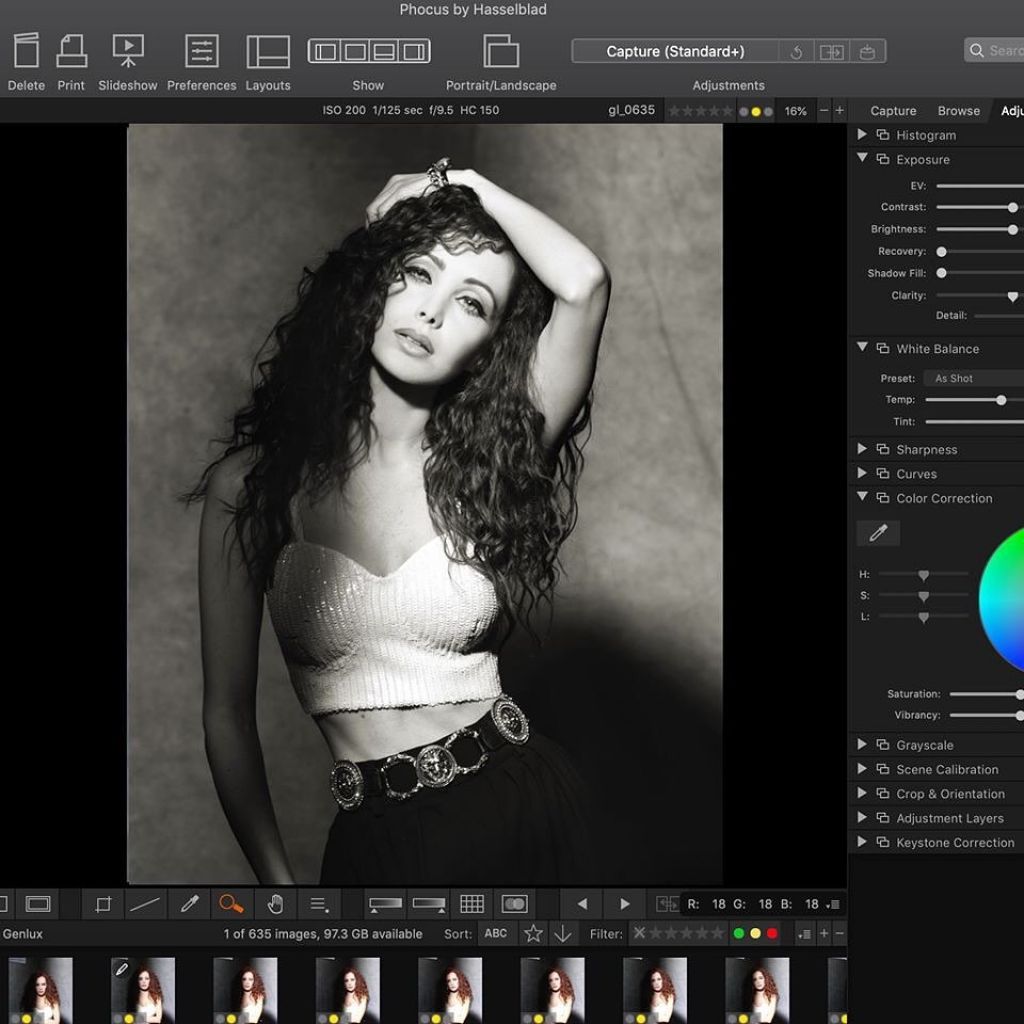Click the Color Correction eyedropper picker
The image size is (1024, 1024).
(x=878, y=533)
